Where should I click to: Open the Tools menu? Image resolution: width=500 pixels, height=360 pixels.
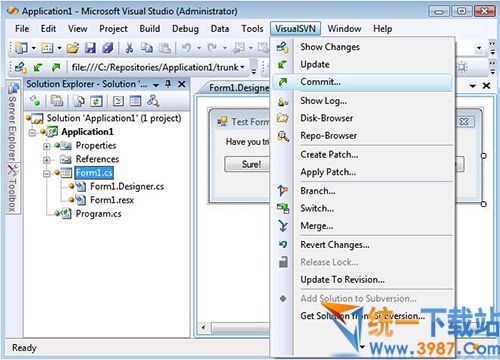[252, 29]
